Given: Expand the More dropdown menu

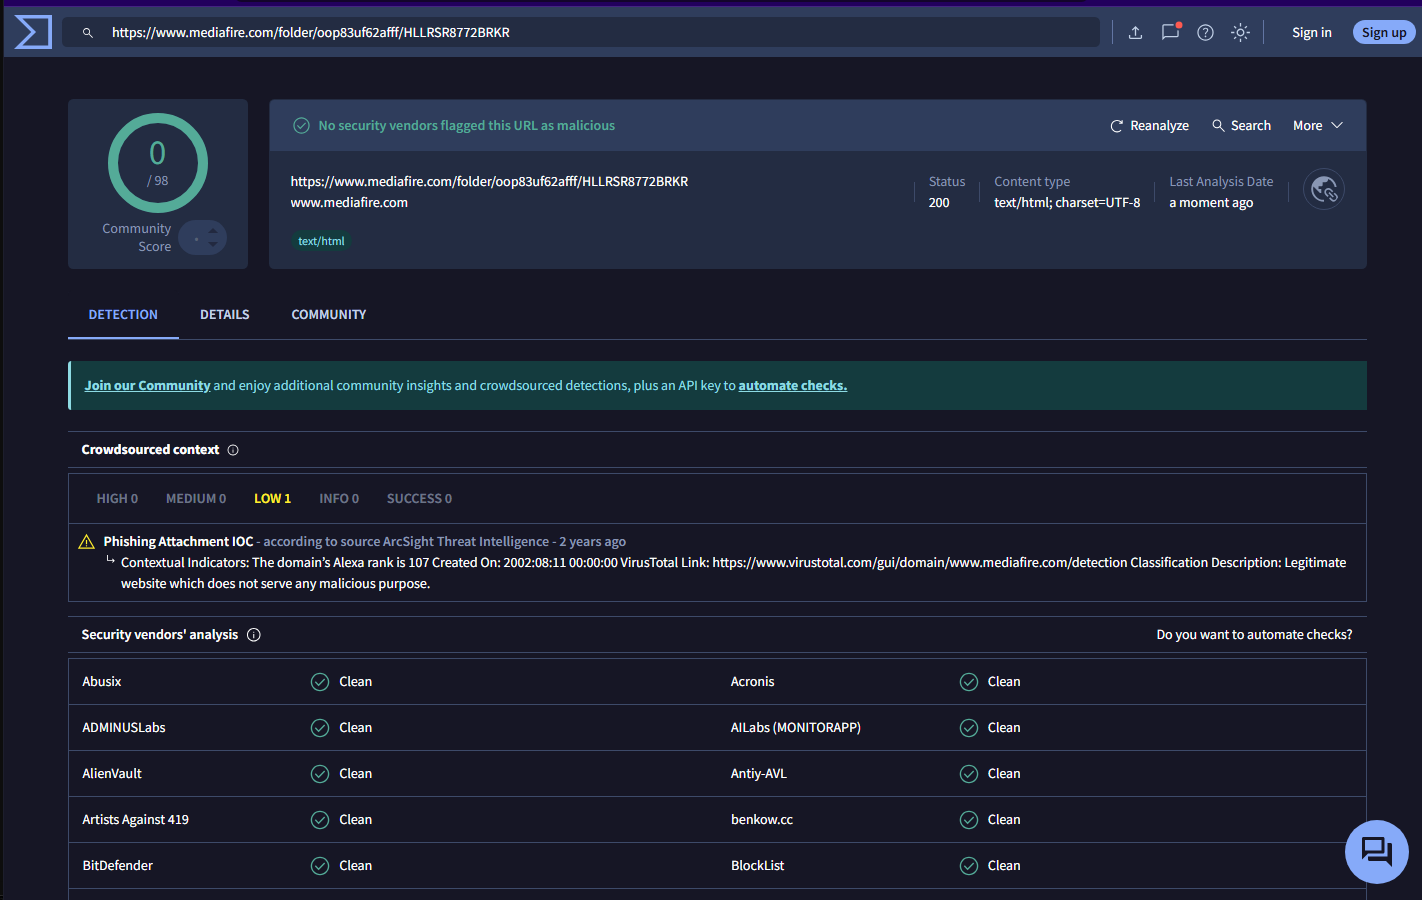Looking at the screenshot, I should coord(1317,126).
